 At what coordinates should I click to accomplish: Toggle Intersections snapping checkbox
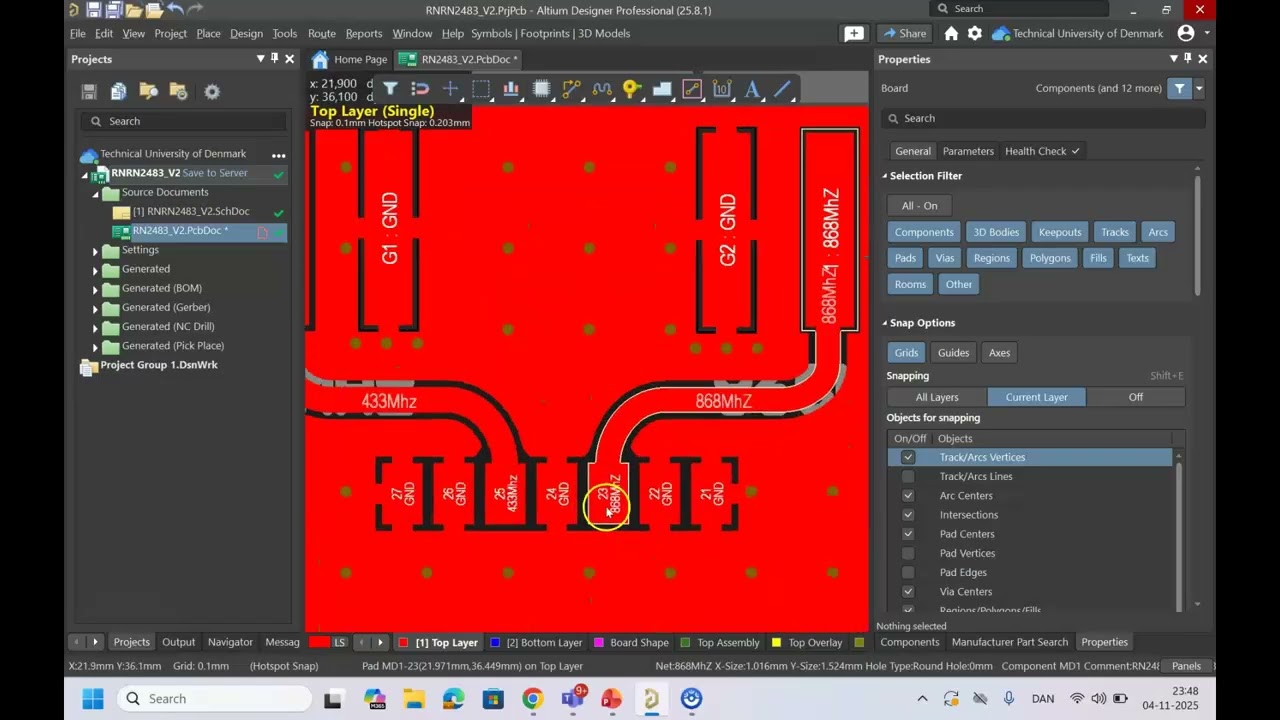pos(908,515)
